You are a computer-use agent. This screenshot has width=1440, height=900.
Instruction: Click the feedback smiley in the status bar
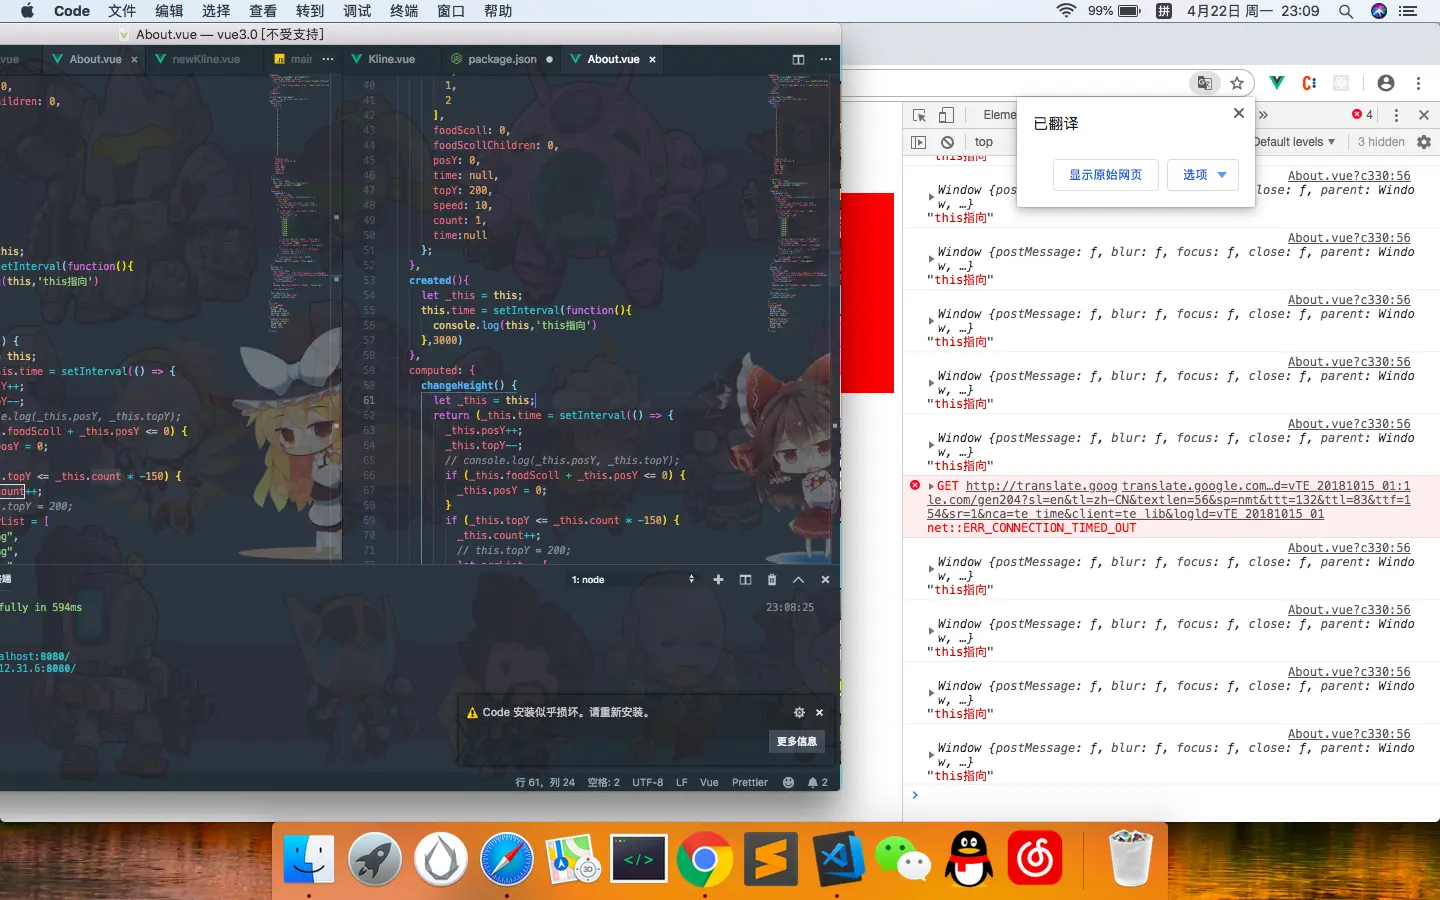tap(788, 783)
